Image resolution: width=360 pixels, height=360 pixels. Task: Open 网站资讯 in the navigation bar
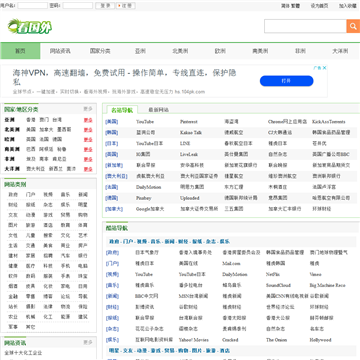[x=60, y=51]
